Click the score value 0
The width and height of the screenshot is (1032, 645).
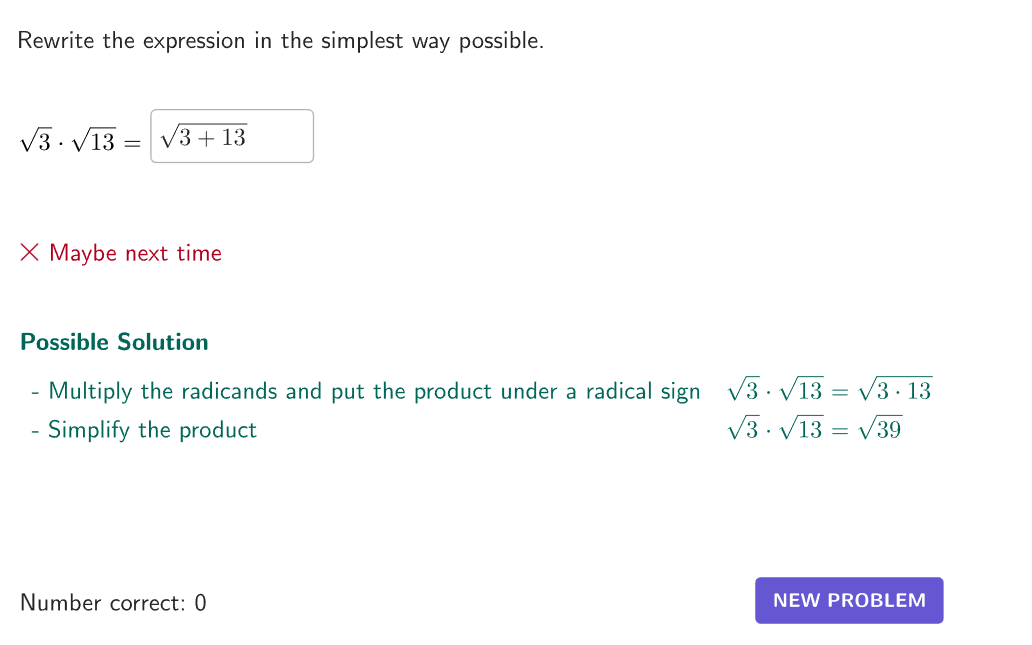tap(200, 603)
